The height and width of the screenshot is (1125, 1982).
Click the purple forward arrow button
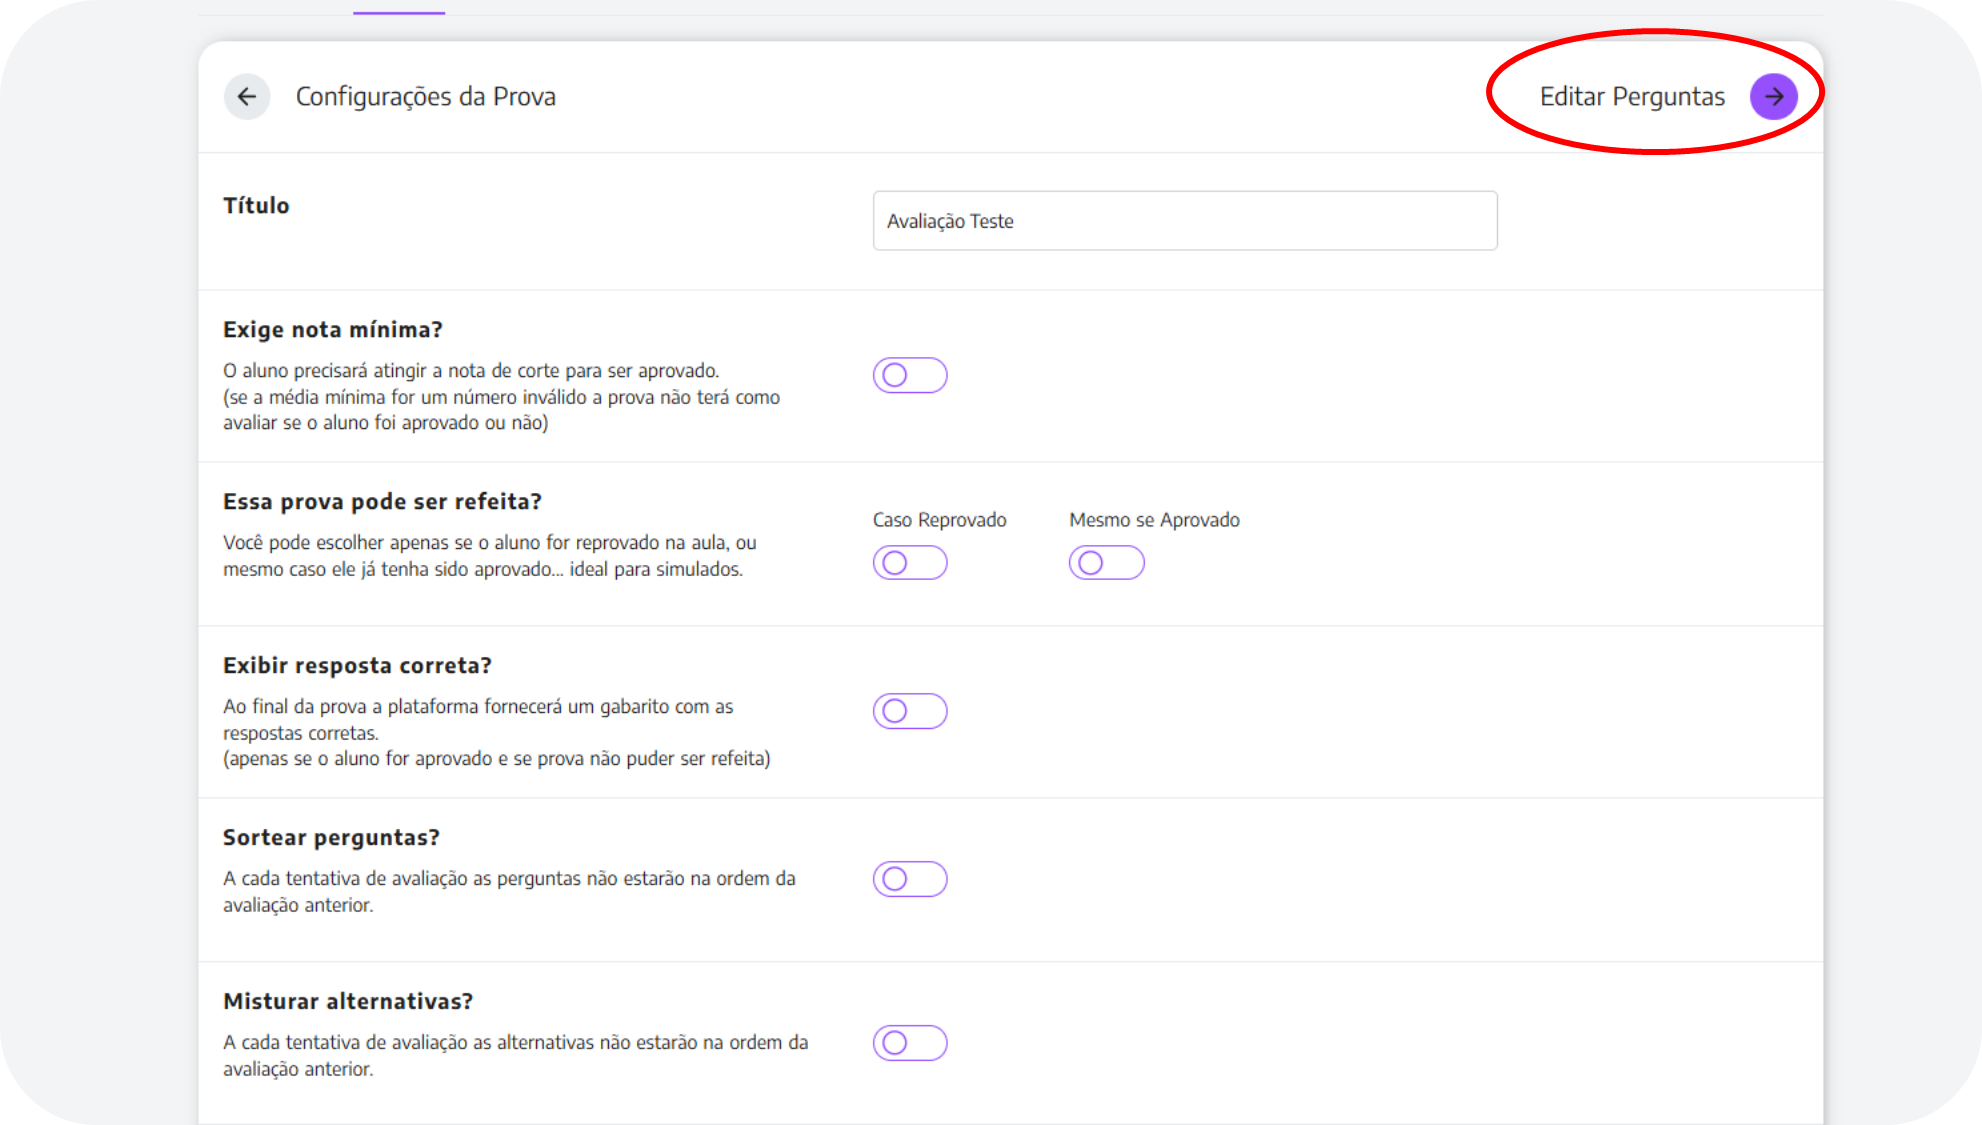(x=1773, y=97)
